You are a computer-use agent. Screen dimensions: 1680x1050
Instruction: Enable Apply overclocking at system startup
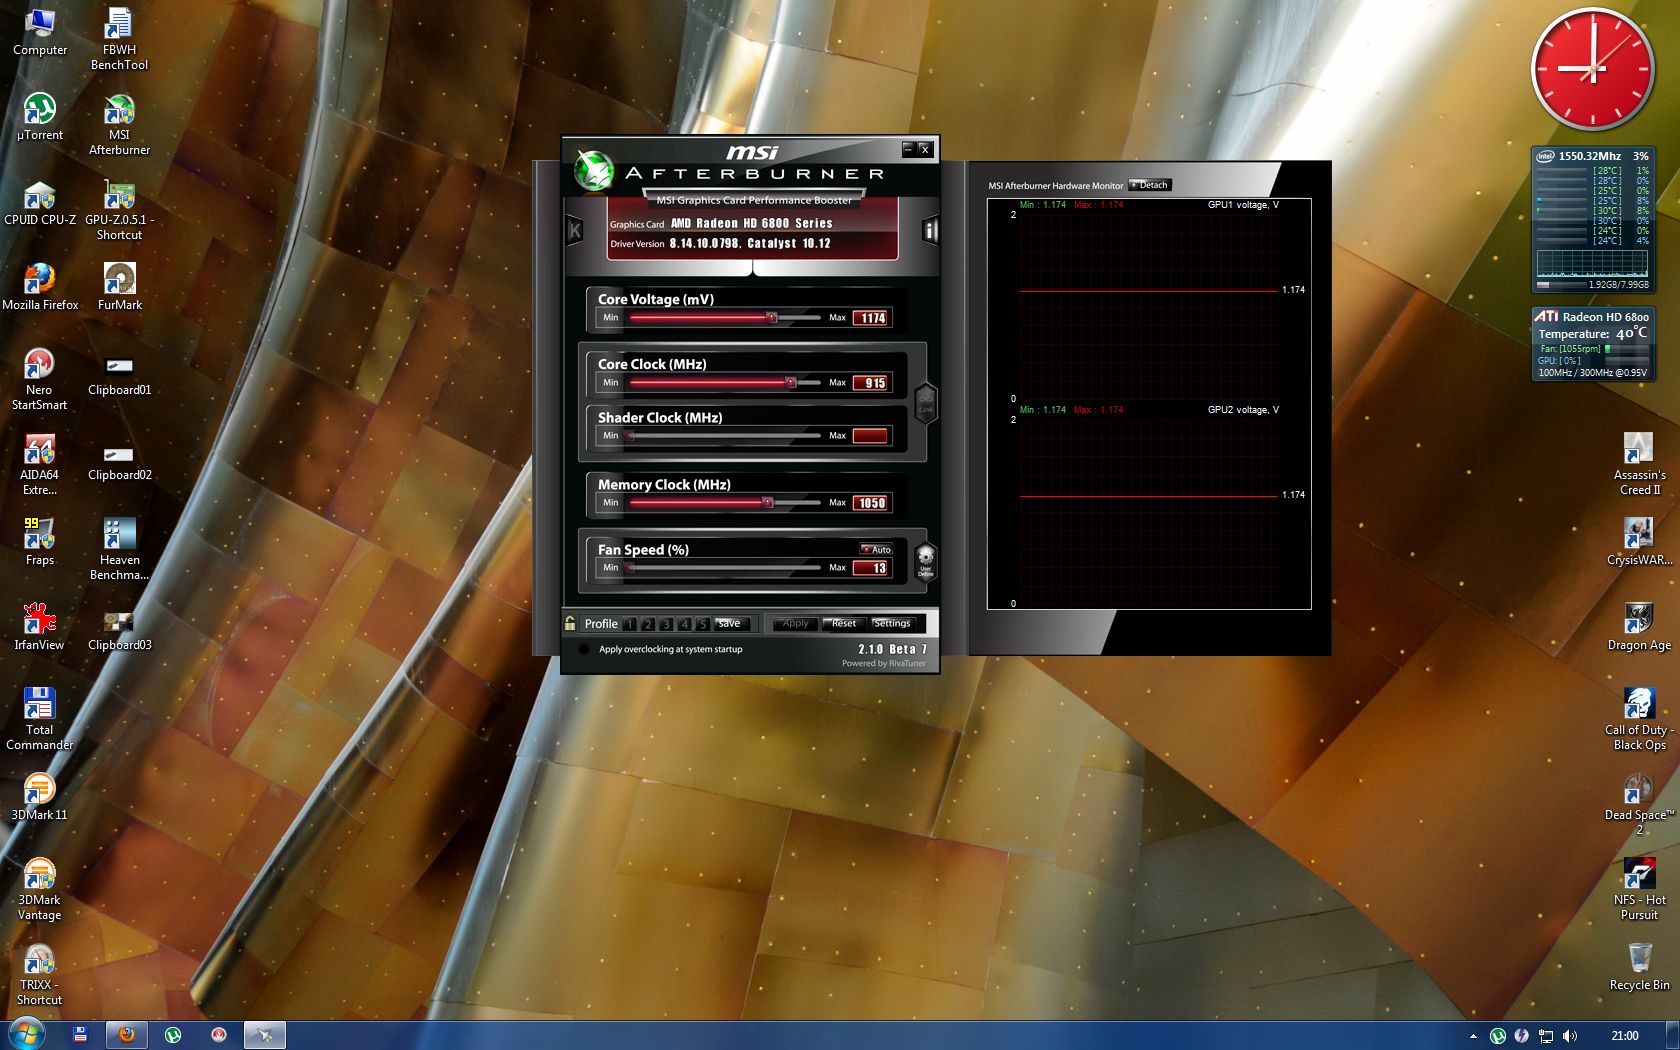[584, 649]
